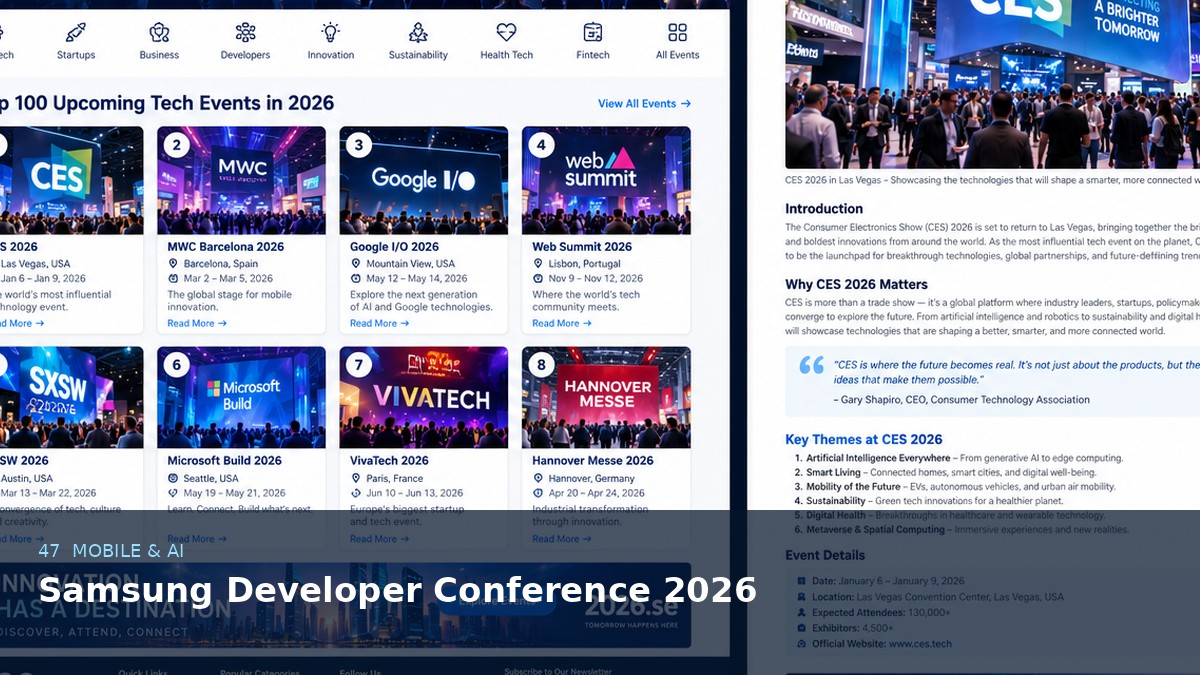Open the MWC event image
Image resolution: width=1200 pixels, height=675 pixels.
pyautogui.click(x=241, y=180)
